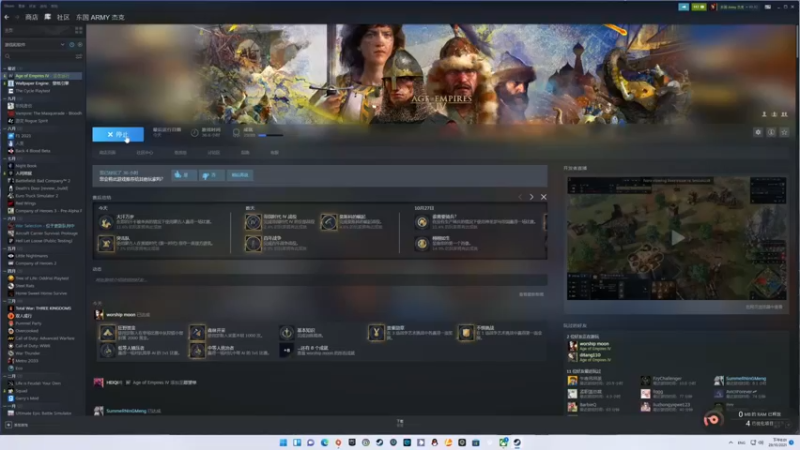Screen dimensions: 800x450
Task: Go to previous post-game summary page arrow
Action: [x=520, y=197]
